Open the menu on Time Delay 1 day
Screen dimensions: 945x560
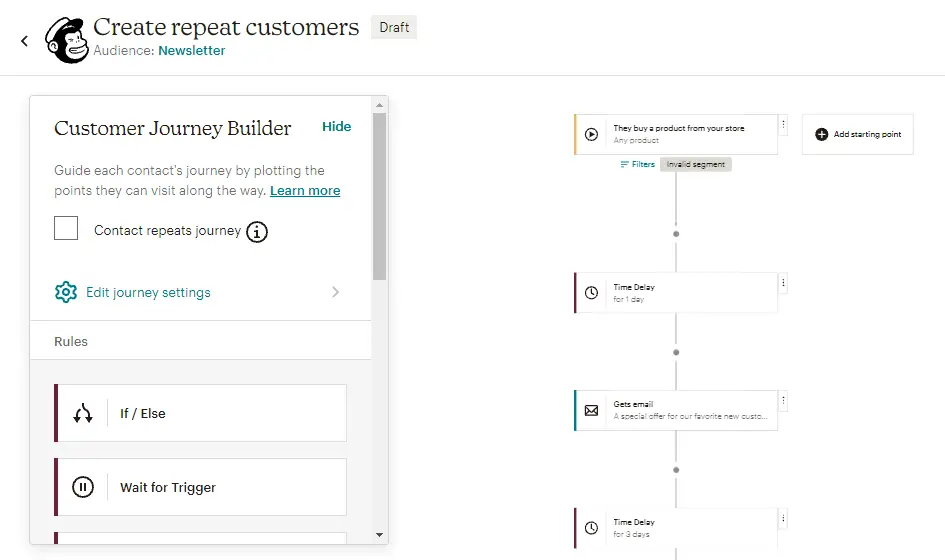pos(783,283)
